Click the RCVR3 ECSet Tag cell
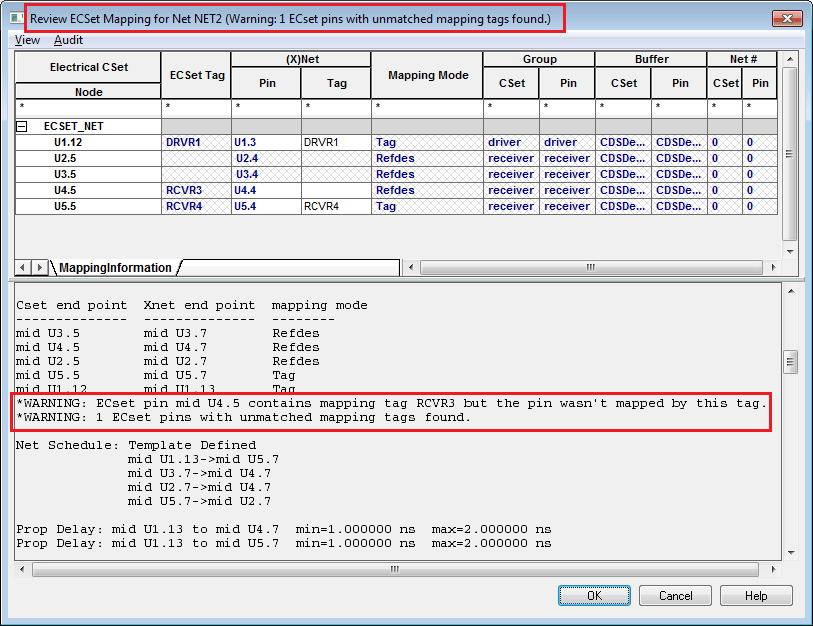Screen dimensions: 813x626 coord(197,190)
